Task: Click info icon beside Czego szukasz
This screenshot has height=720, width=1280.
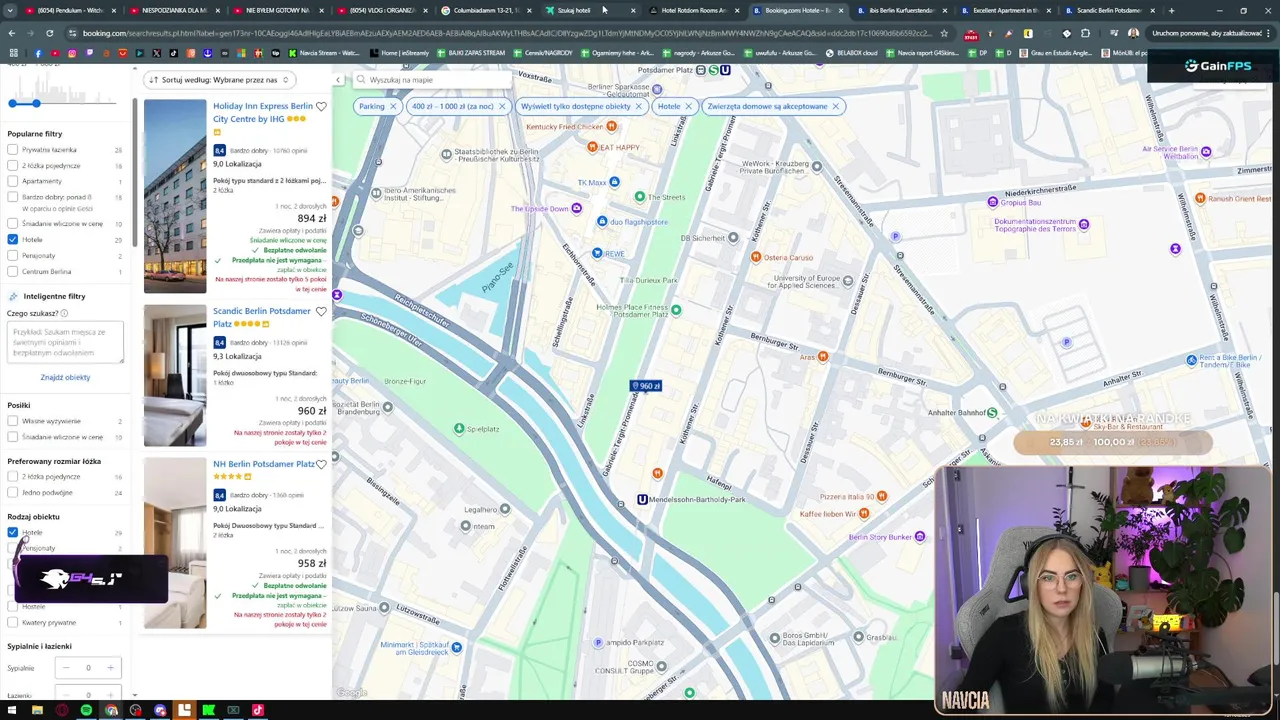Action: pyautogui.click(x=64, y=314)
